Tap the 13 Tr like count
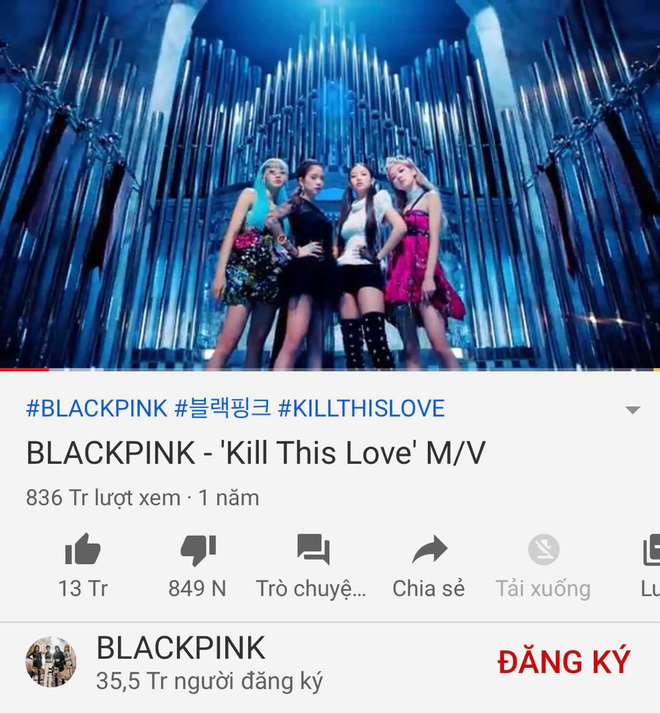 (83, 588)
